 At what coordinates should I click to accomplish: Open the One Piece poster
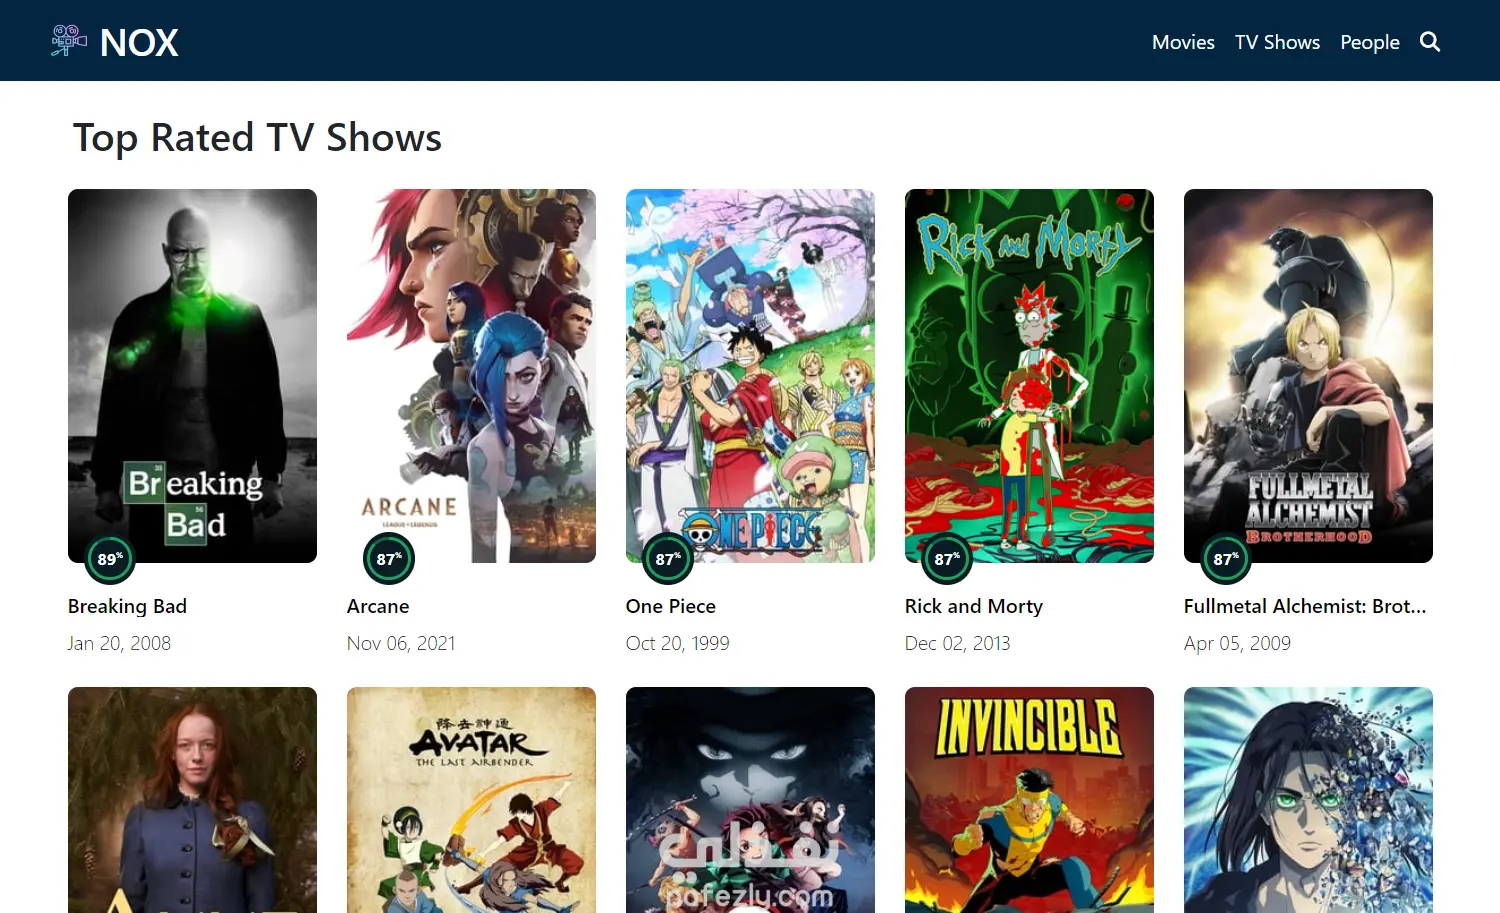(750, 376)
